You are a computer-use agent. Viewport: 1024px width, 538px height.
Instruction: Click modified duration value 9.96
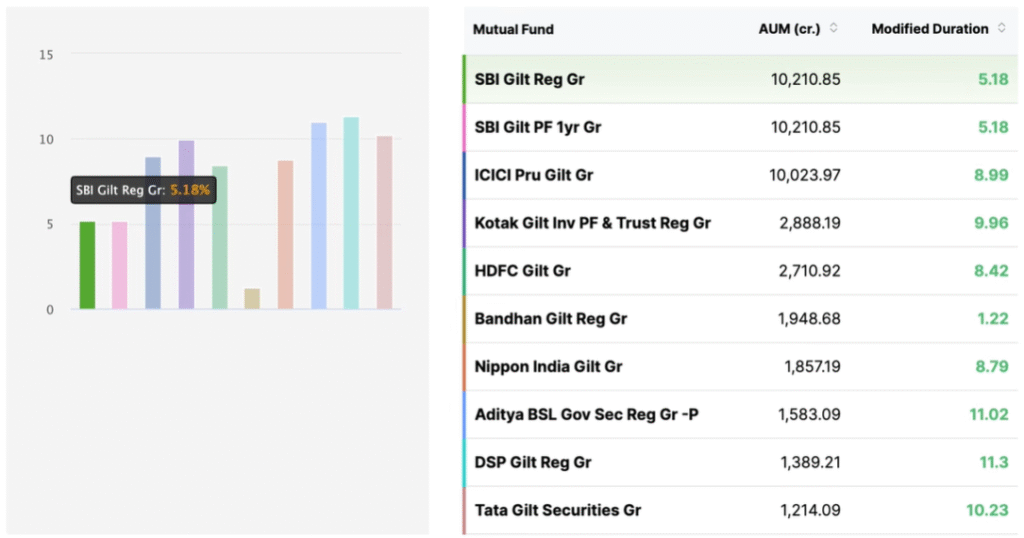point(991,223)
